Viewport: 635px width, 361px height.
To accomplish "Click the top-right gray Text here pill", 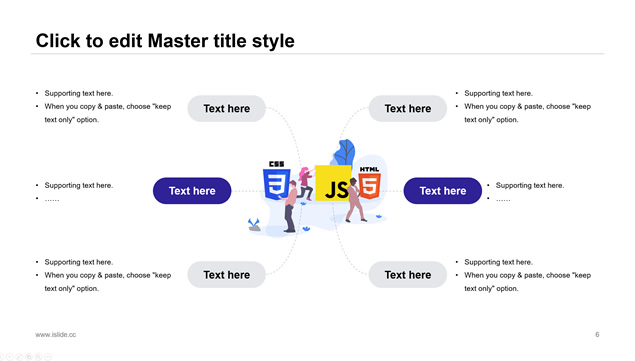I will 407,109.
